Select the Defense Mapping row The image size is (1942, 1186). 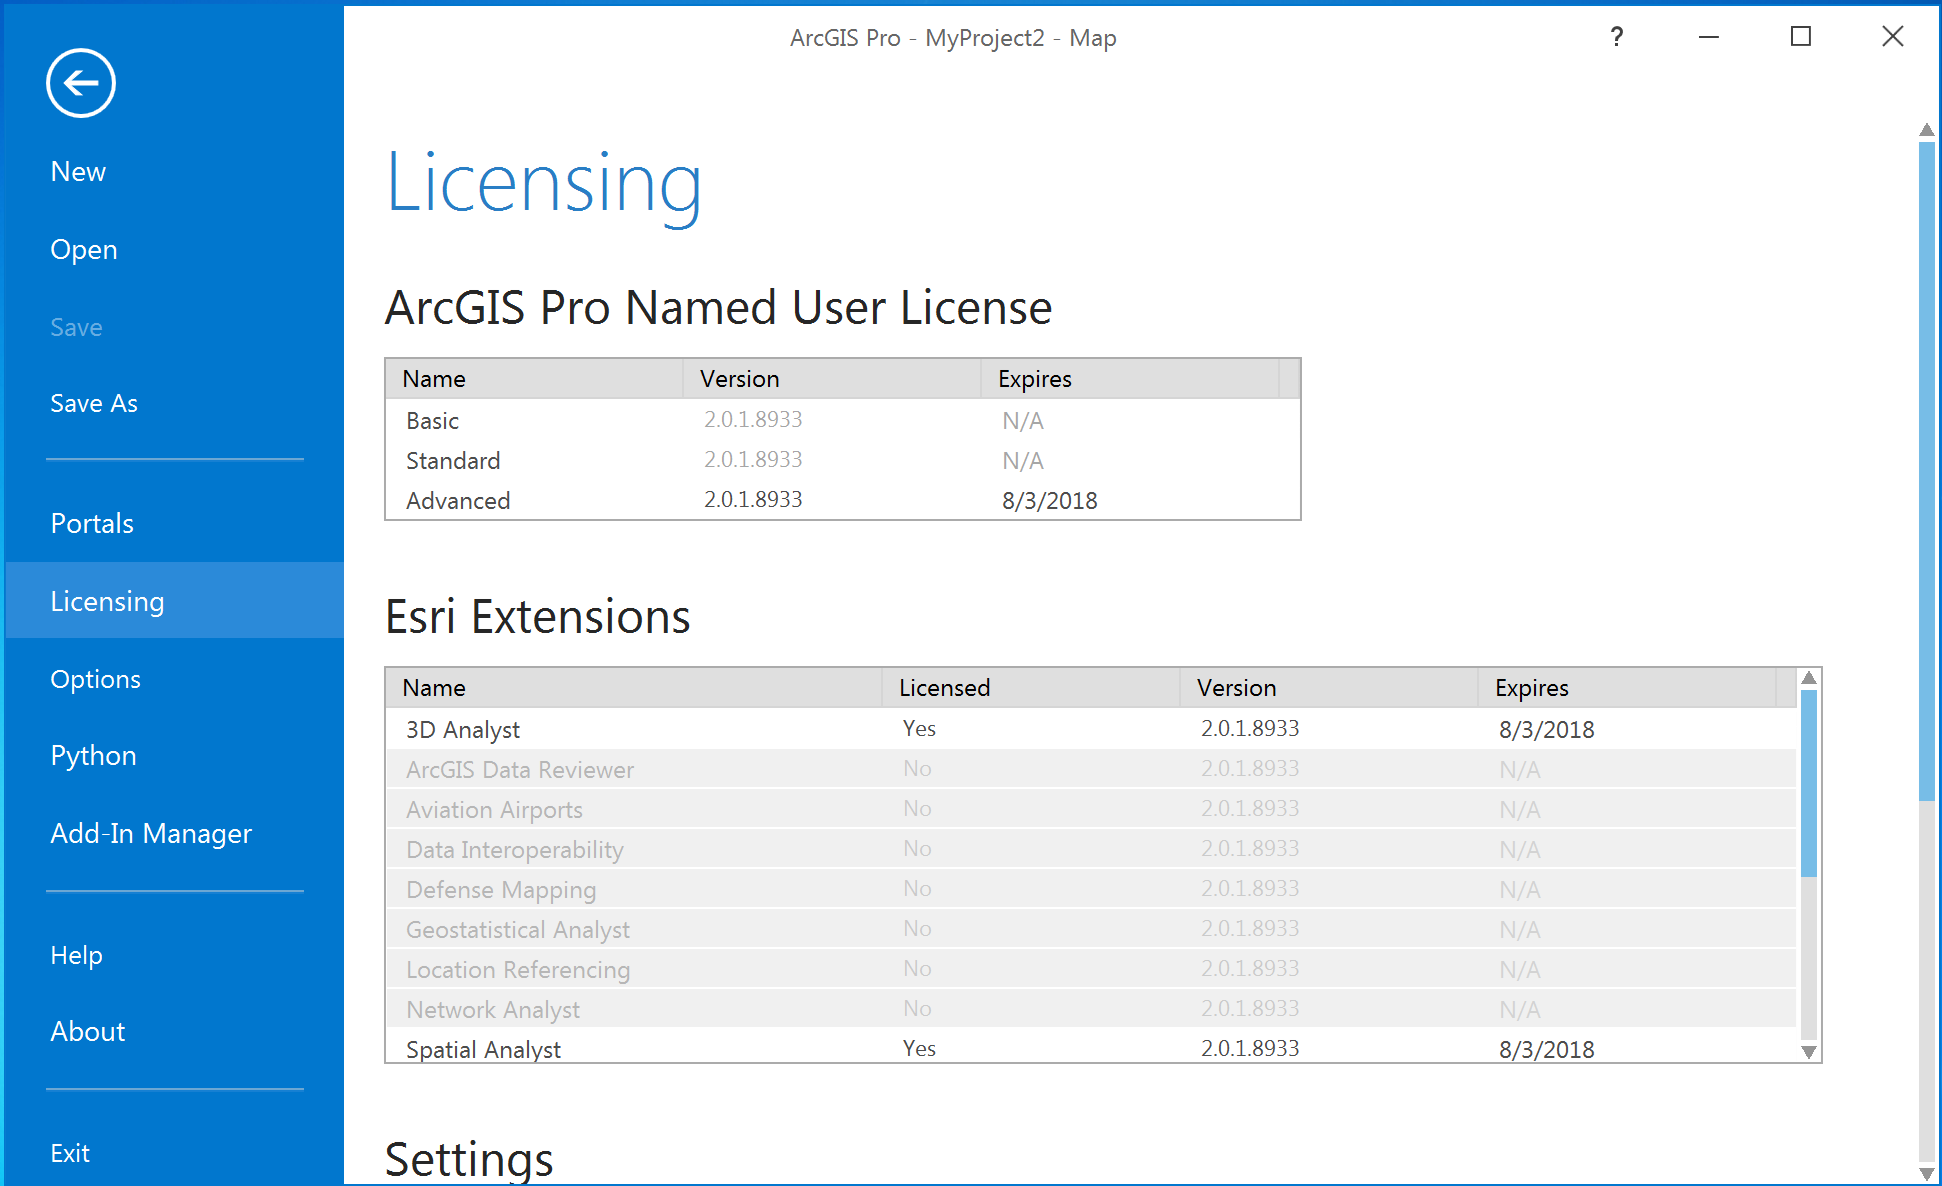point(1091,889)
